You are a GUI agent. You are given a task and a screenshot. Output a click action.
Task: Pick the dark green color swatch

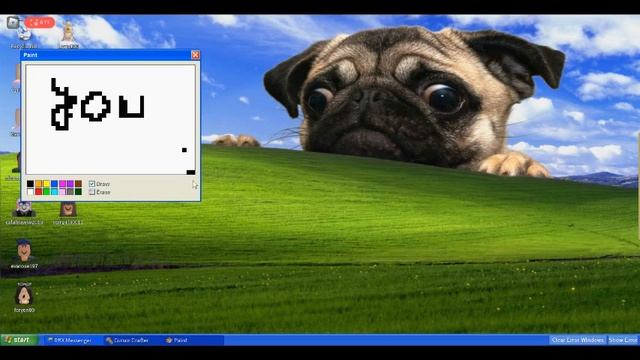tap(78, 191)
